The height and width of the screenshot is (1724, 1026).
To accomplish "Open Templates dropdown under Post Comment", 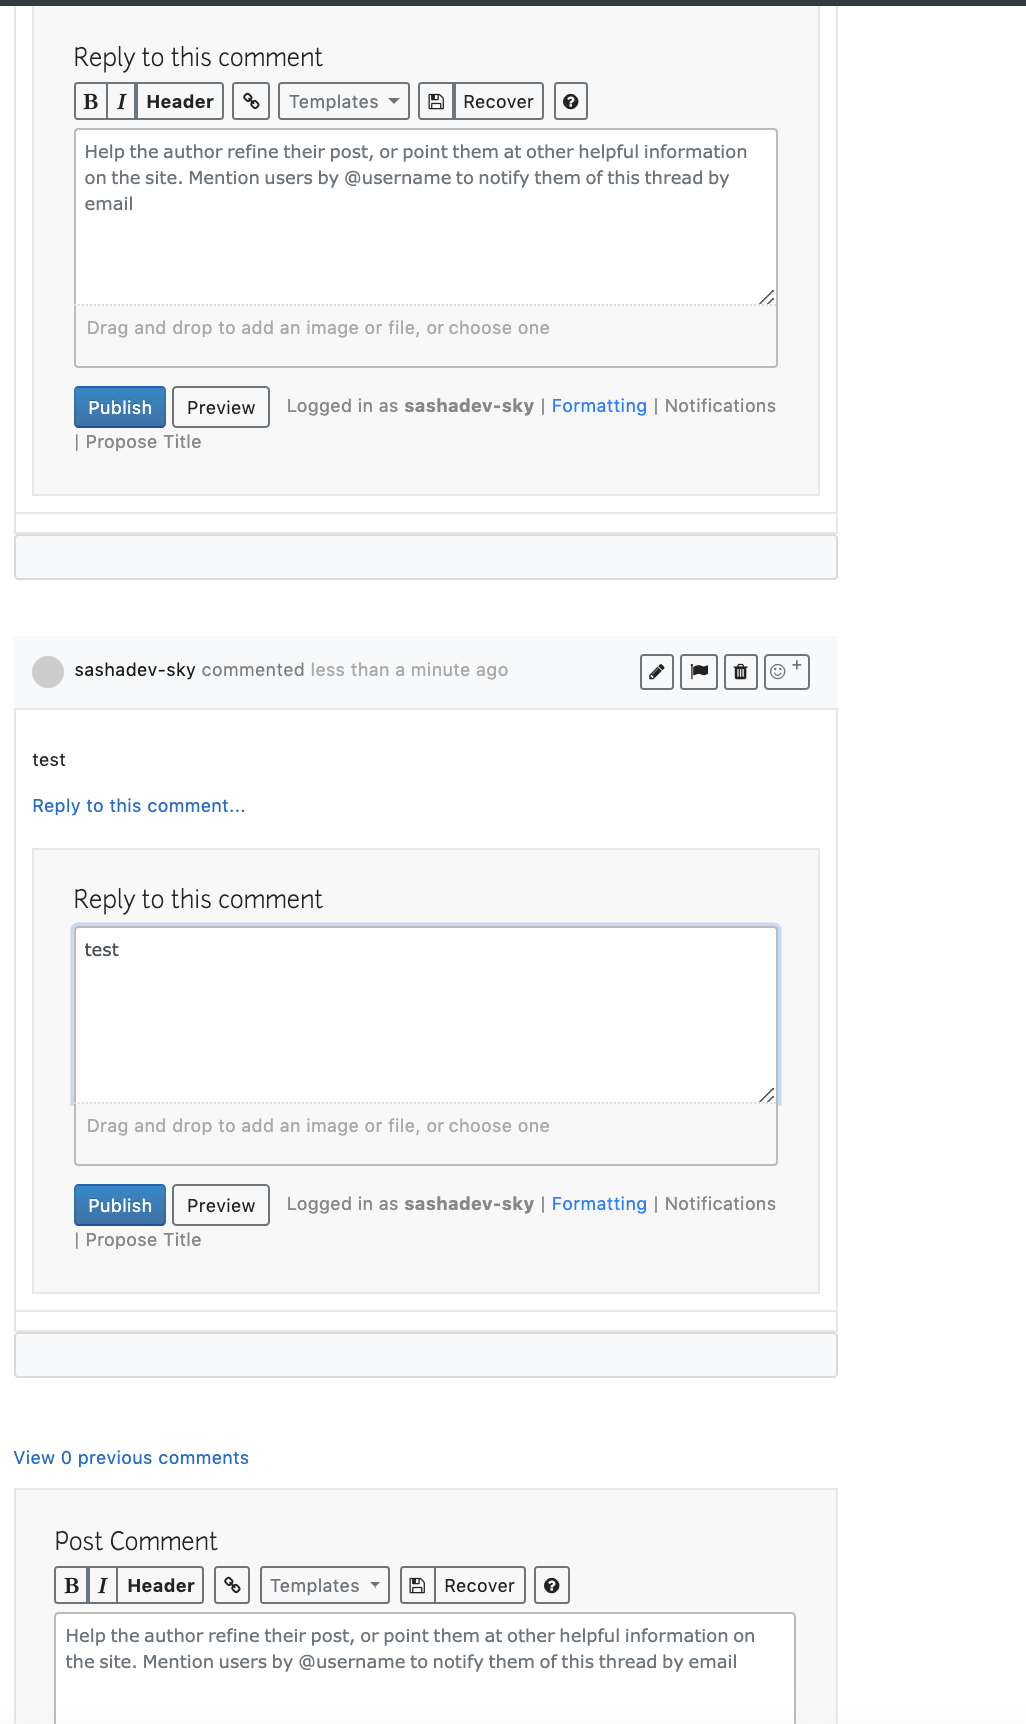I will (323, 1585).
